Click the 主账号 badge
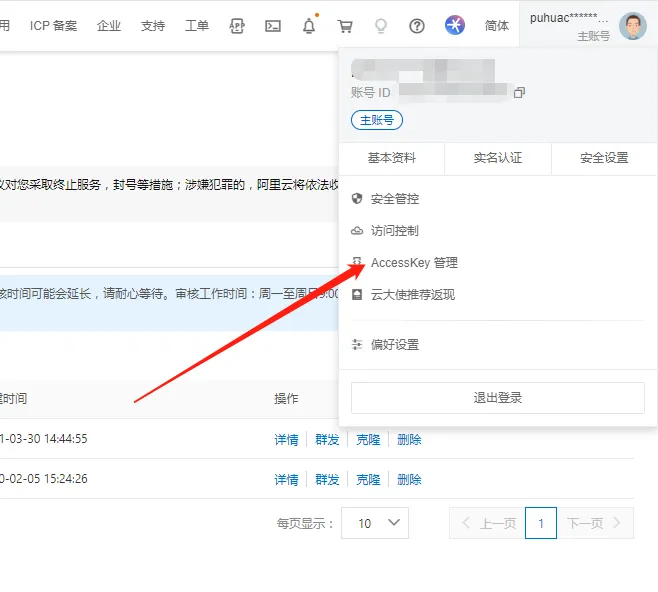This screenshot has height=592, width=658. coord(377,120)
